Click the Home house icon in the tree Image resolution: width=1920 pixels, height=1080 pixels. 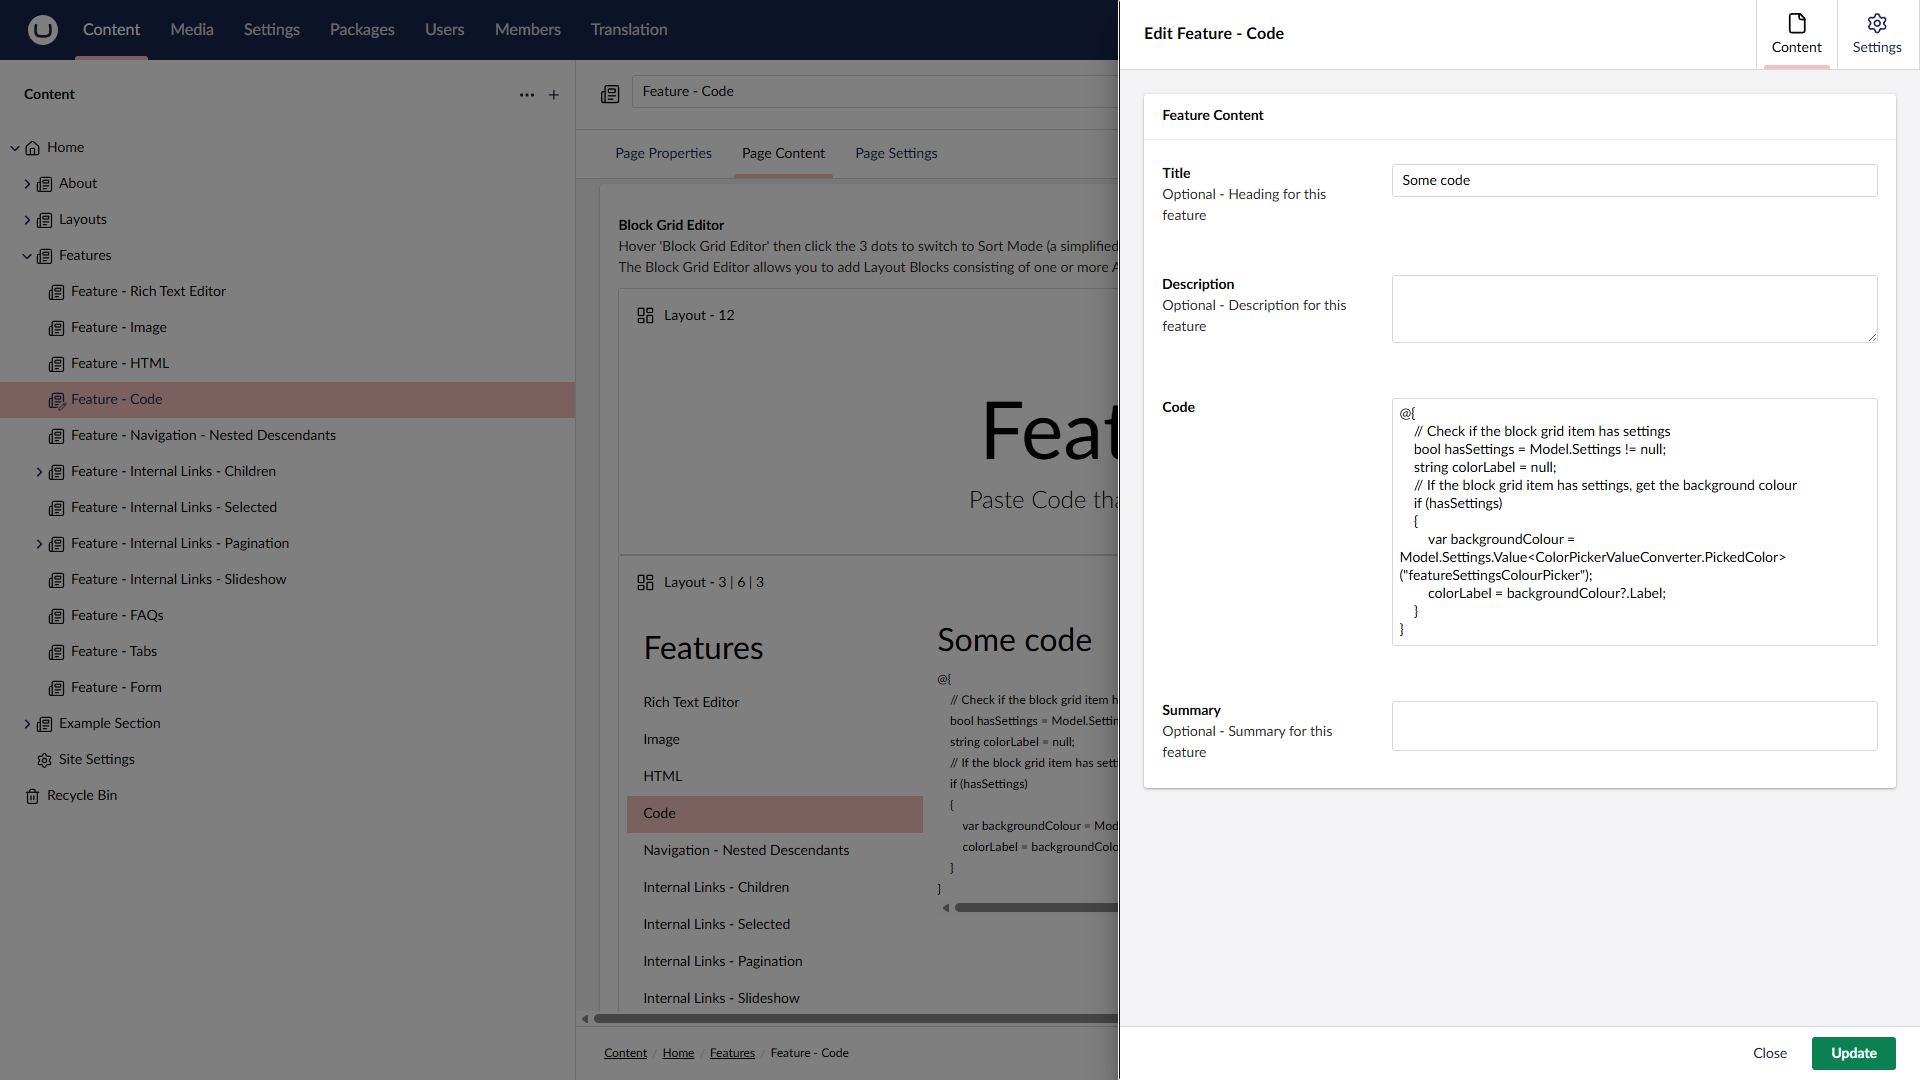(32, 148)
